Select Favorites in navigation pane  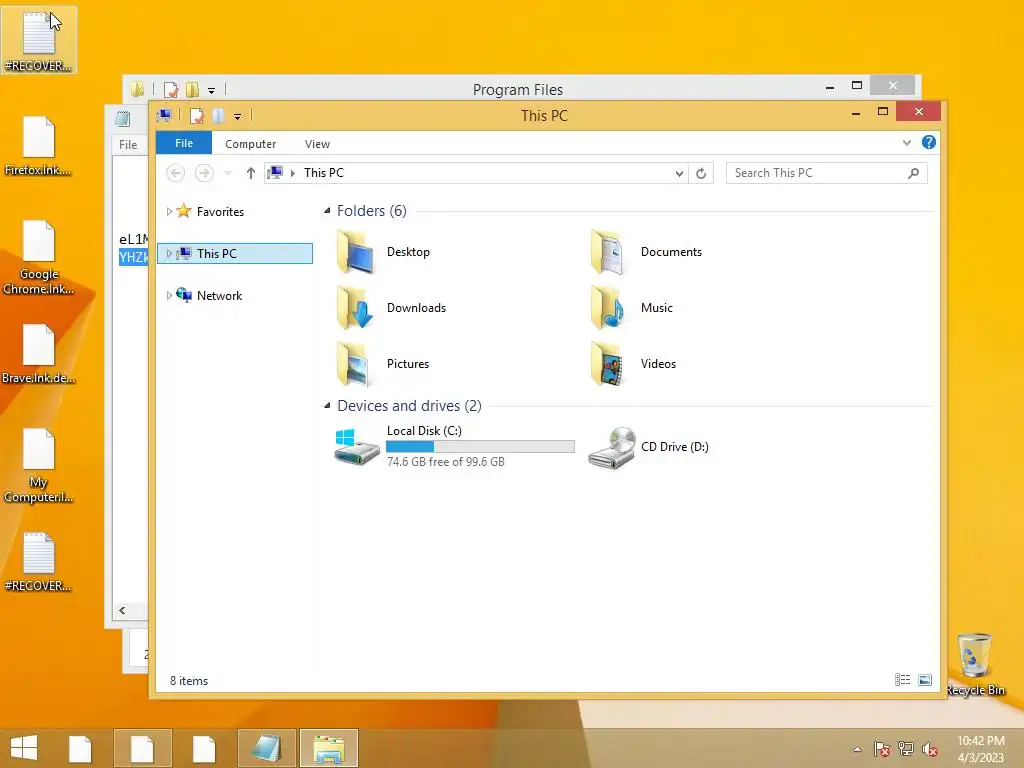(x=220, y=212)
